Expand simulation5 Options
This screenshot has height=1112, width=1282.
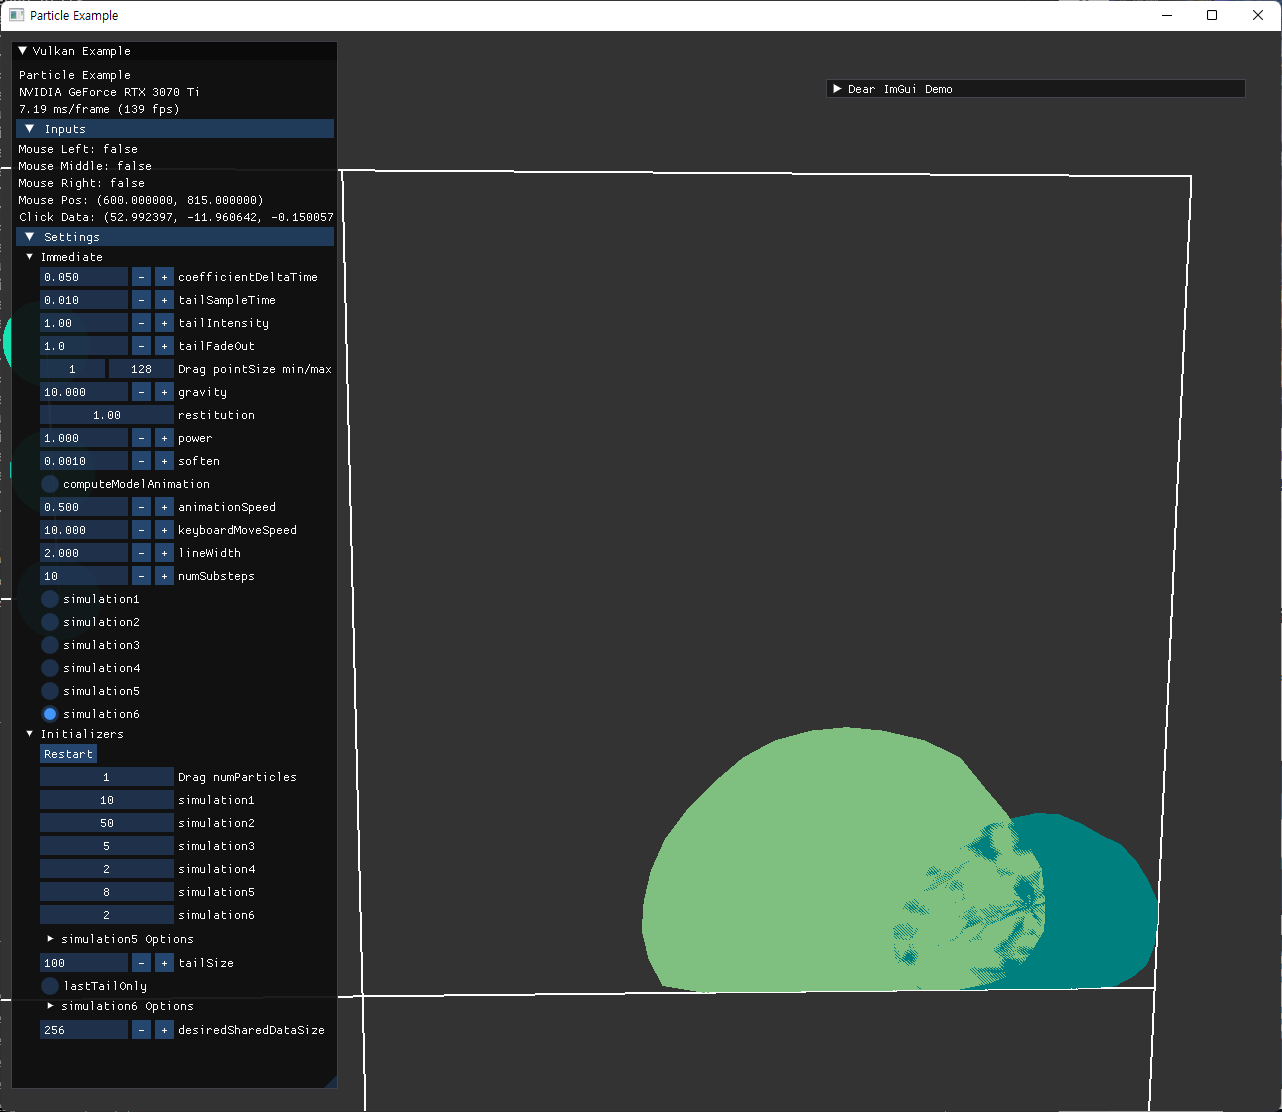click(x=50, y=939)
